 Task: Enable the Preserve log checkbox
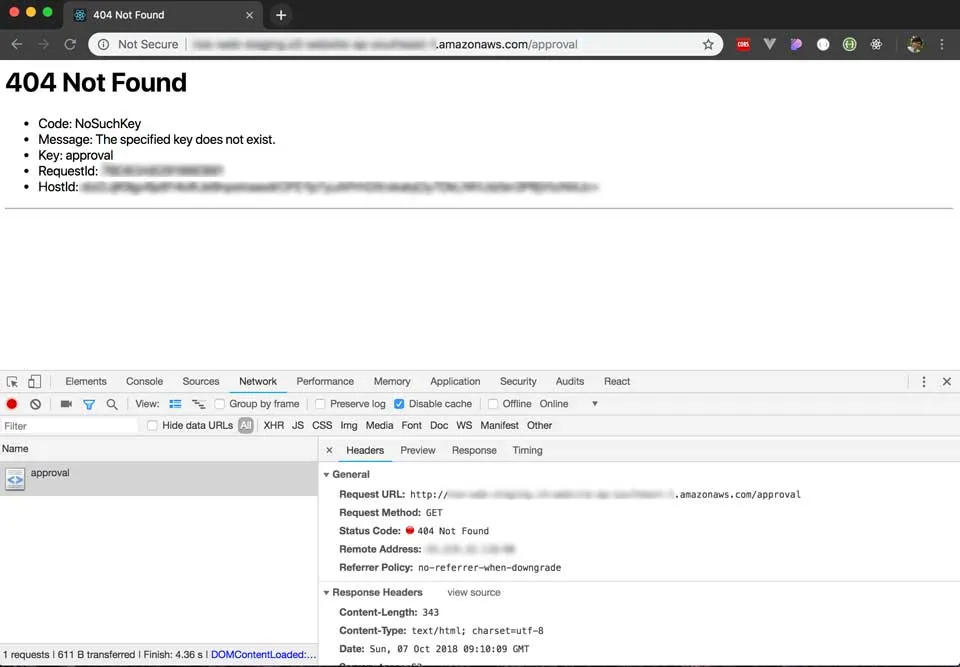pos(320,404)
